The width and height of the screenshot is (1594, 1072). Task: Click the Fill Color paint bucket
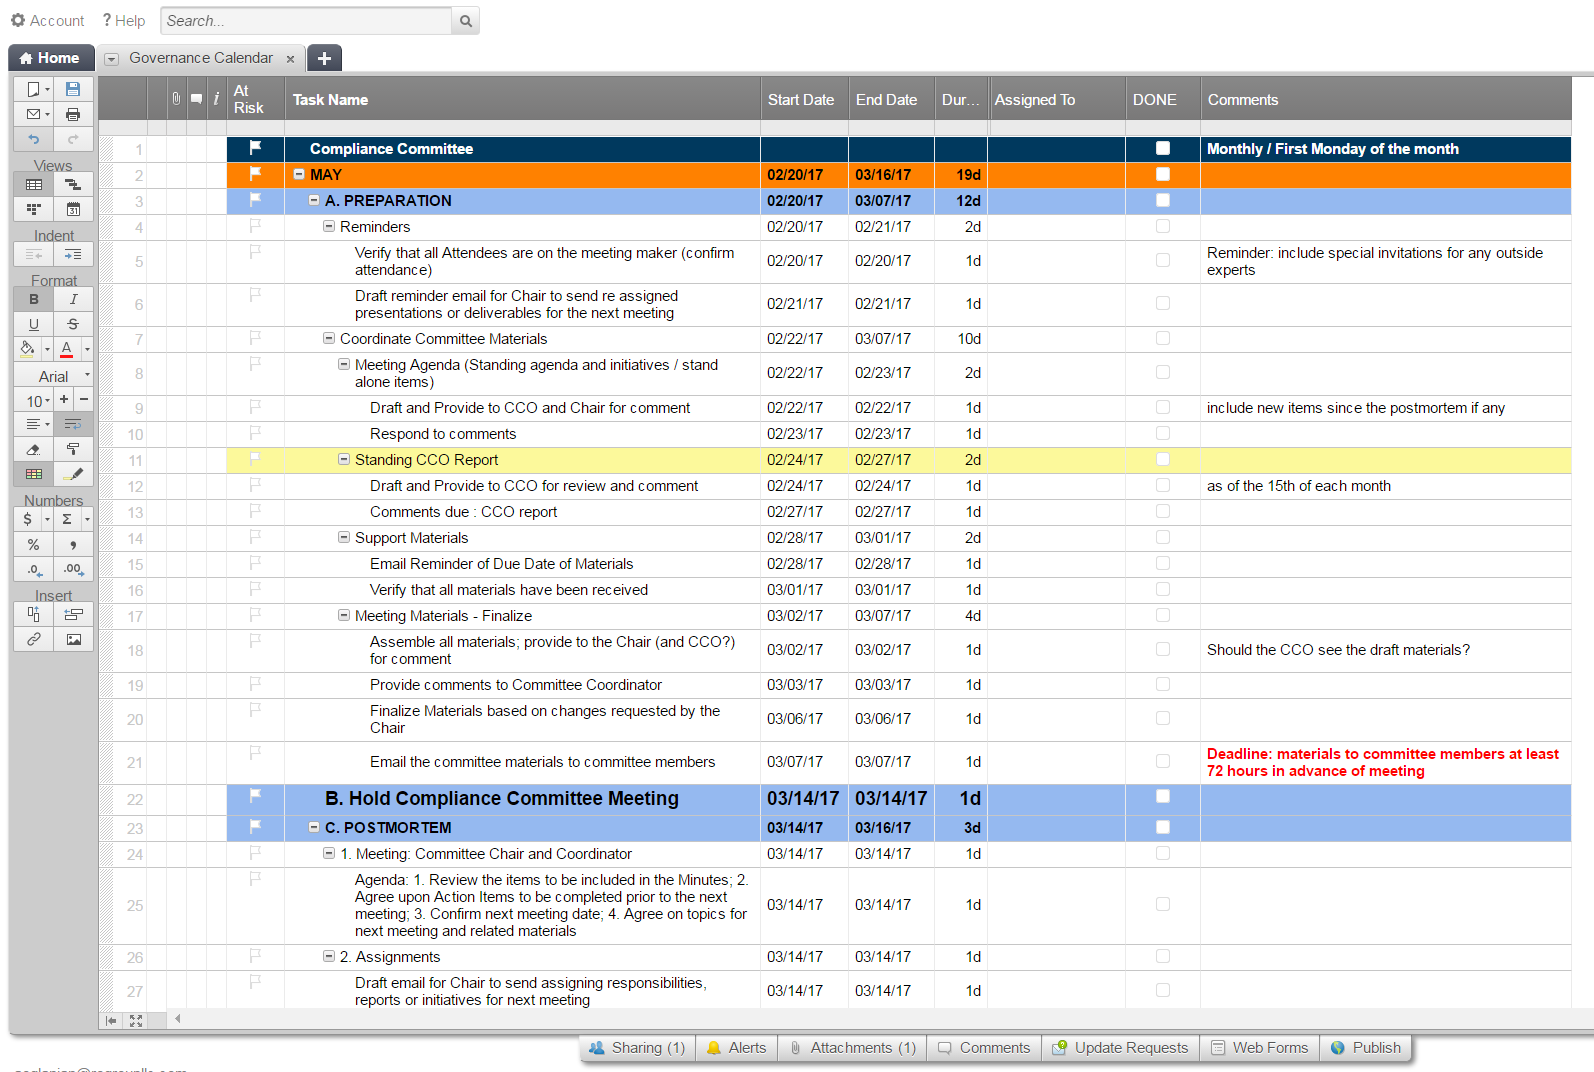click(x=27, y=349)
